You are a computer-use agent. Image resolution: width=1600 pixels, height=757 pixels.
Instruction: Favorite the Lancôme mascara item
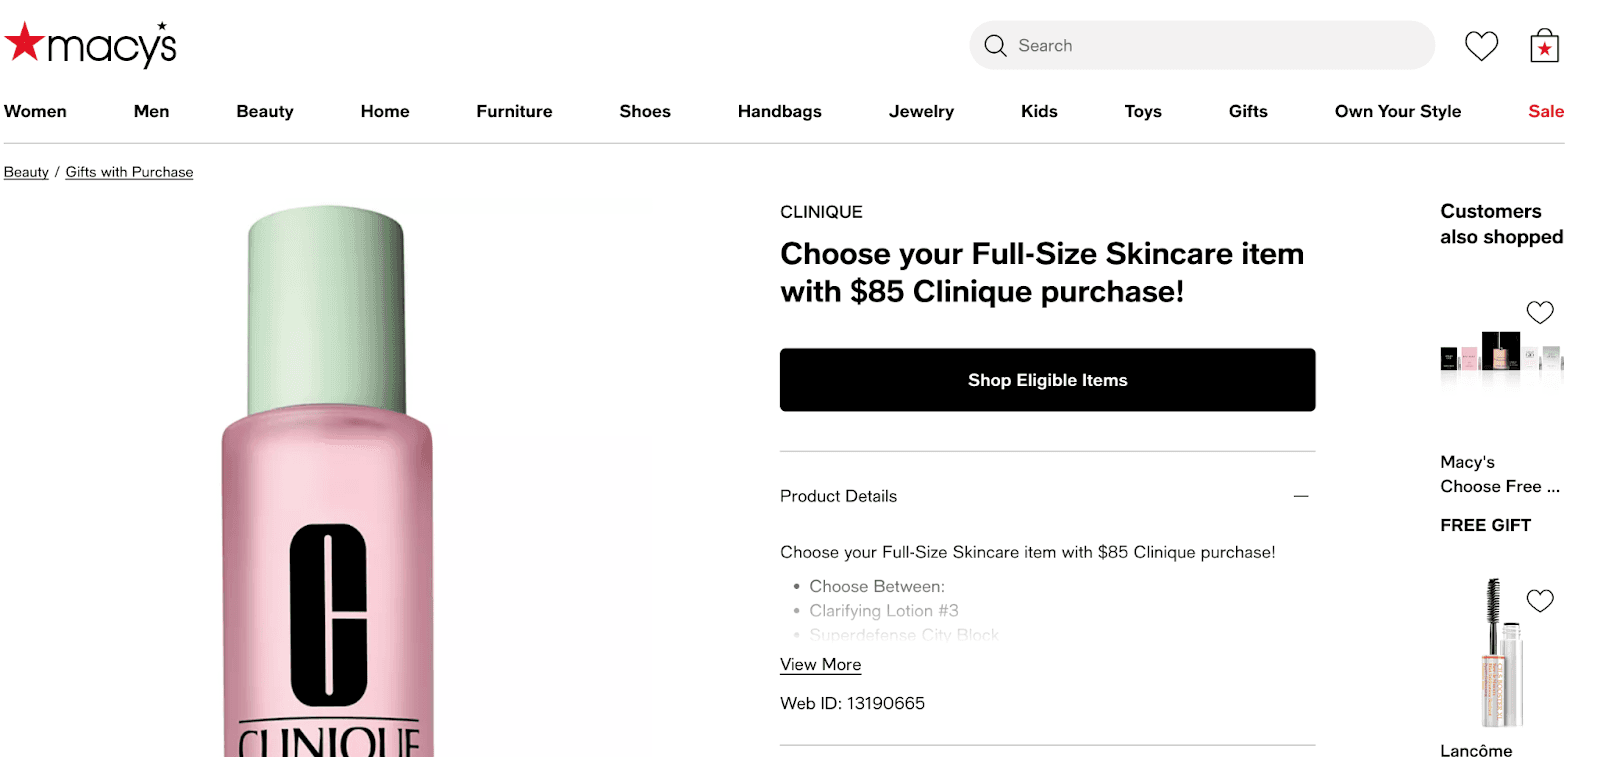pos(1539,600)
